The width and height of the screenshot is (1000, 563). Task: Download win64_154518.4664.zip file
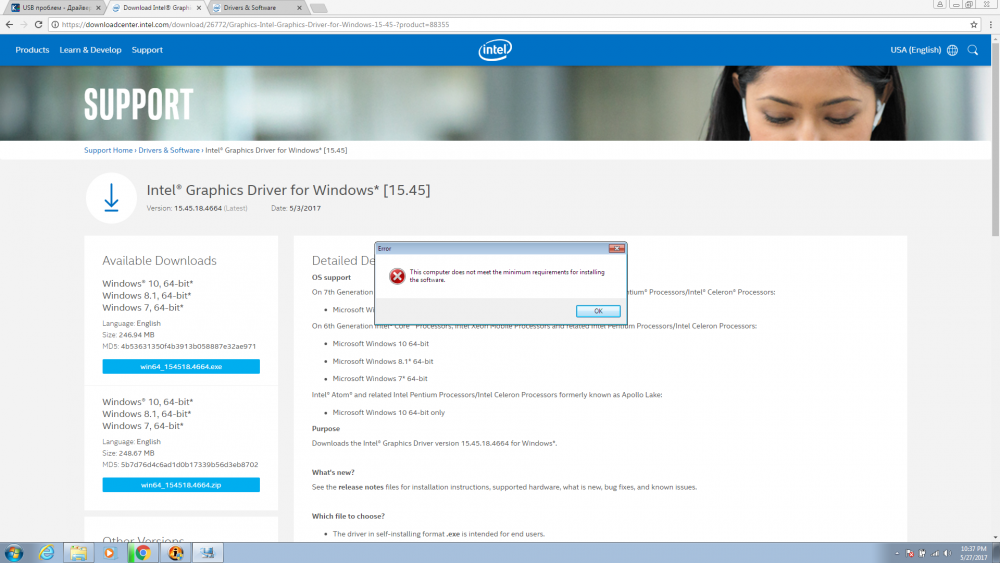coord(181,485)
